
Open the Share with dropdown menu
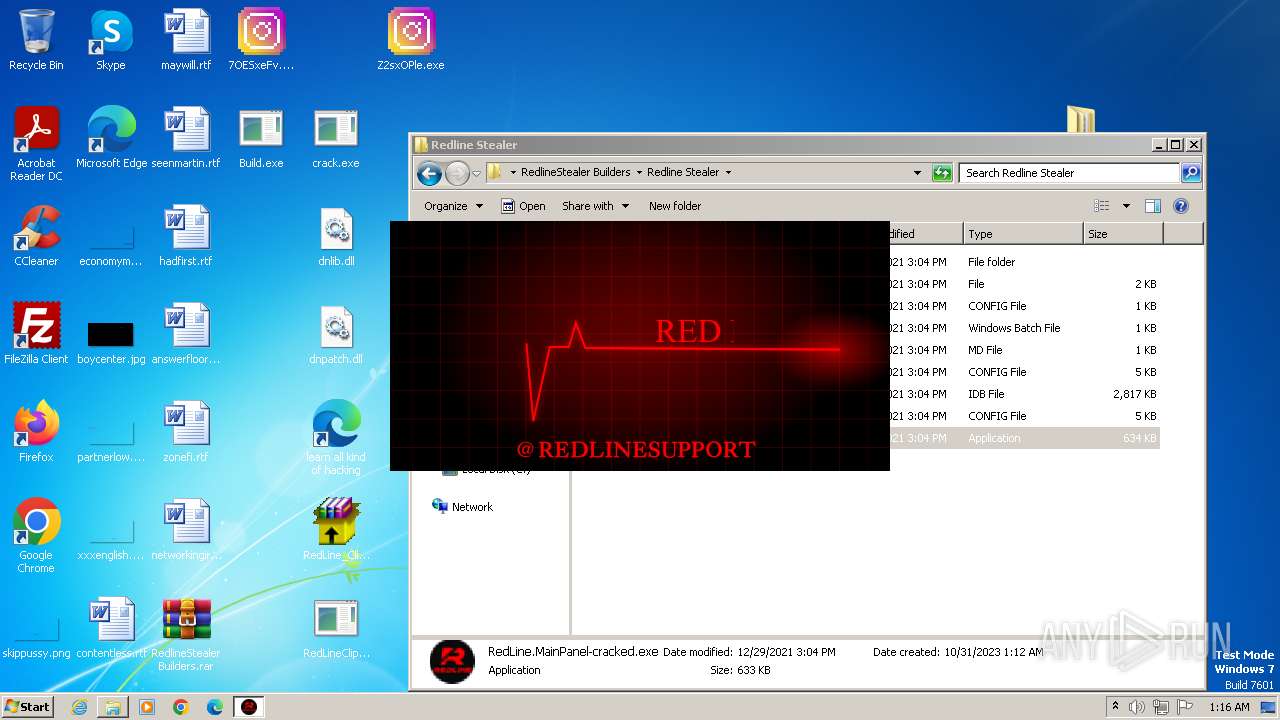point(596,206)
